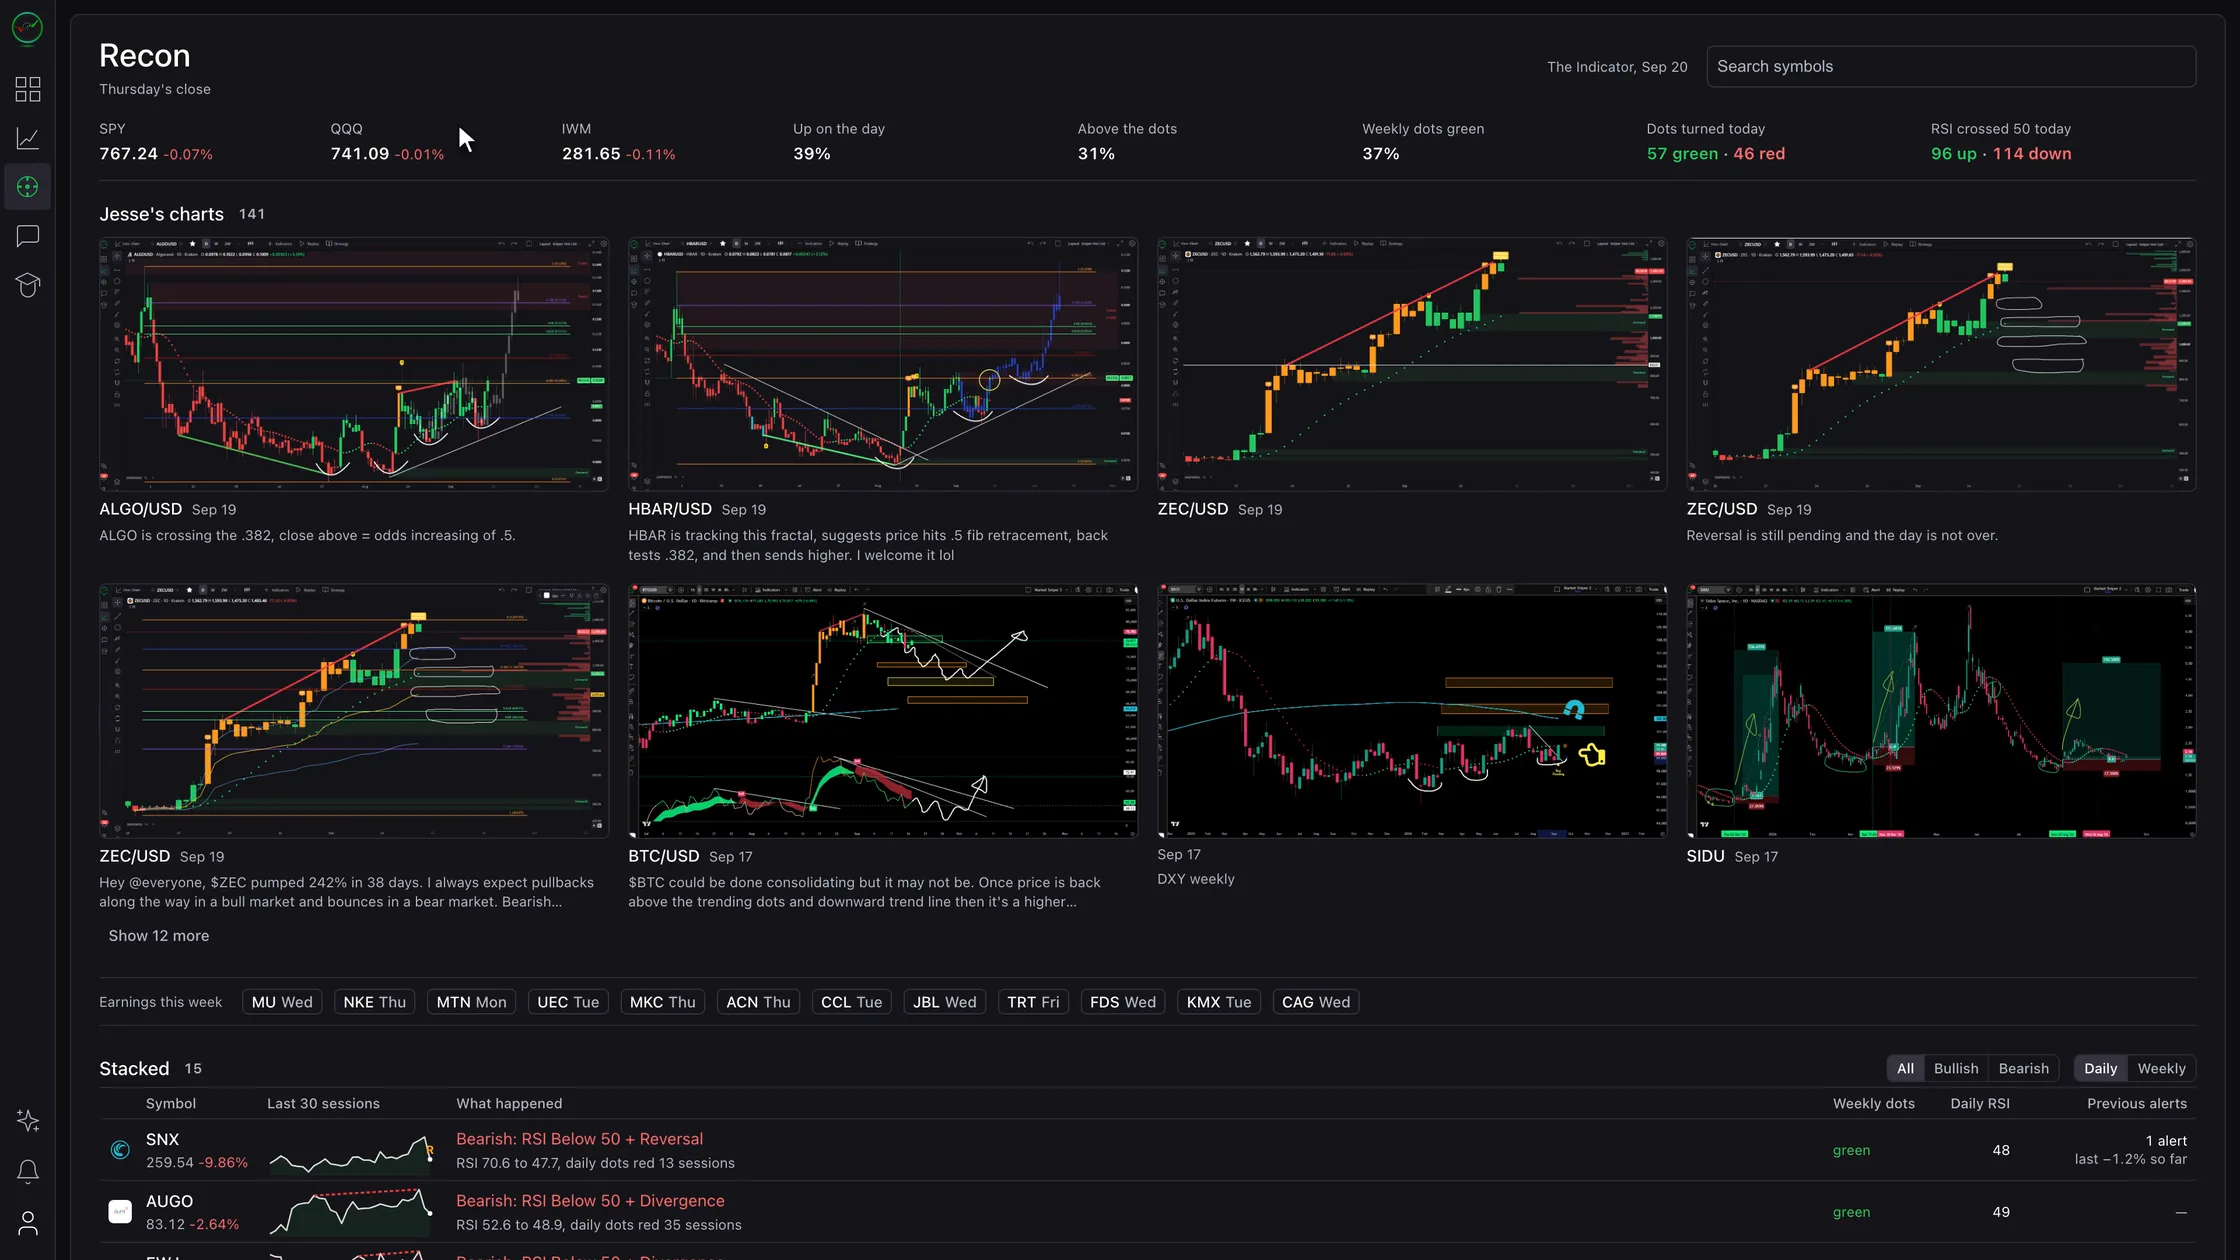2240x1260 pixels.
Task: Open the line chart icon in sidebar
Action: 28,138
